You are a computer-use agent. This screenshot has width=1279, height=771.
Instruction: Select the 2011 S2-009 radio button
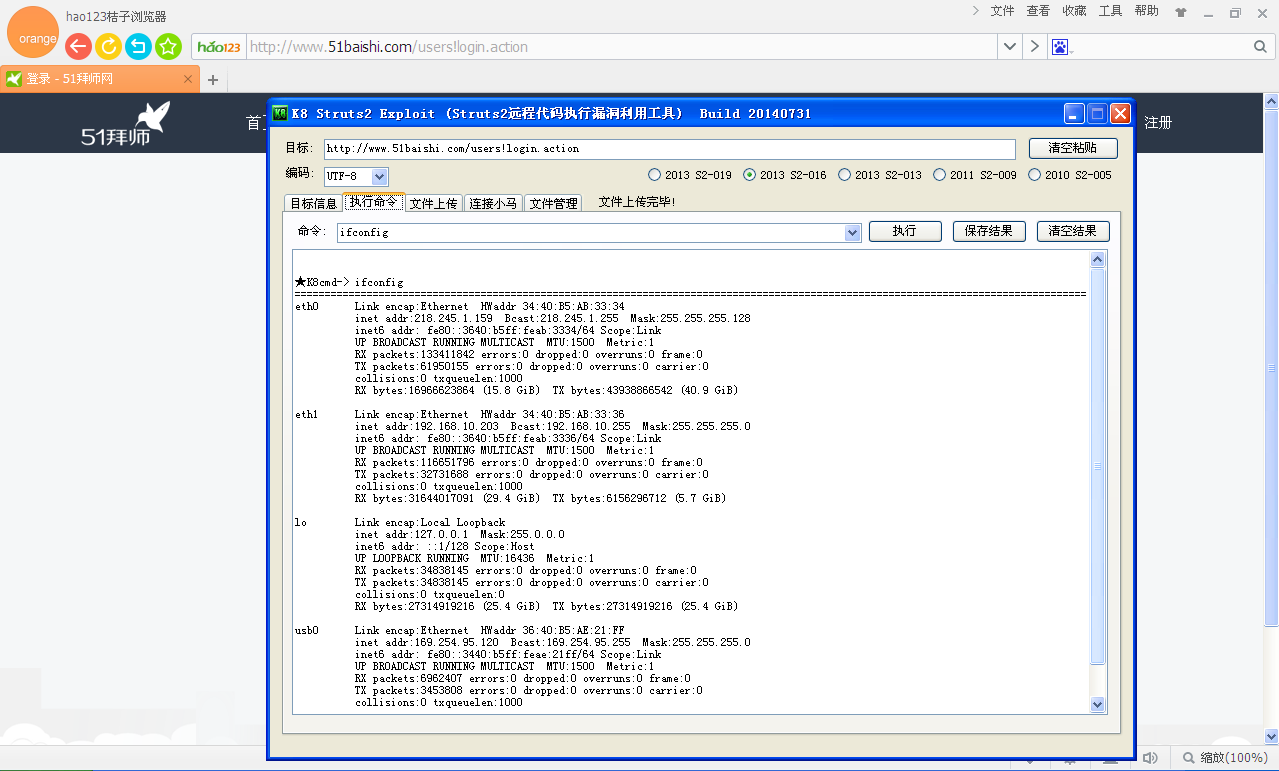(974, 175)
